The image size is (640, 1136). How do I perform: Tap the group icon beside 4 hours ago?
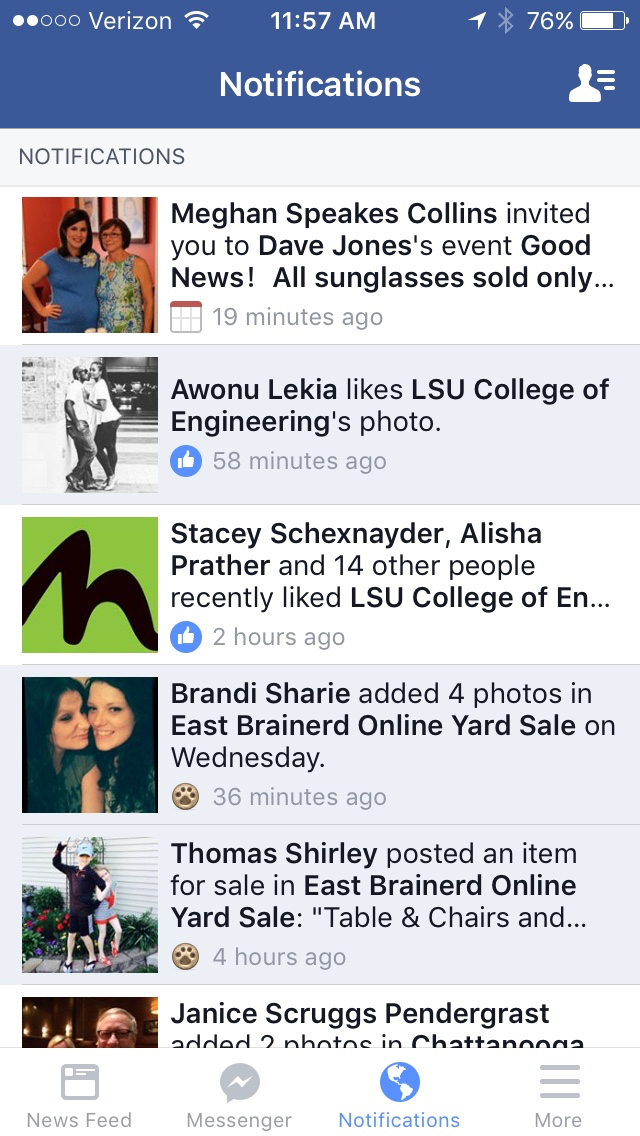coord(186,957)
